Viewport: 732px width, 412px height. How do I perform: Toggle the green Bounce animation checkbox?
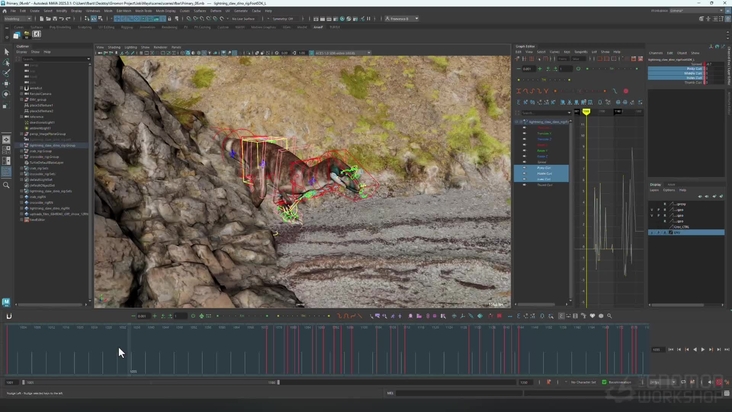604,382
